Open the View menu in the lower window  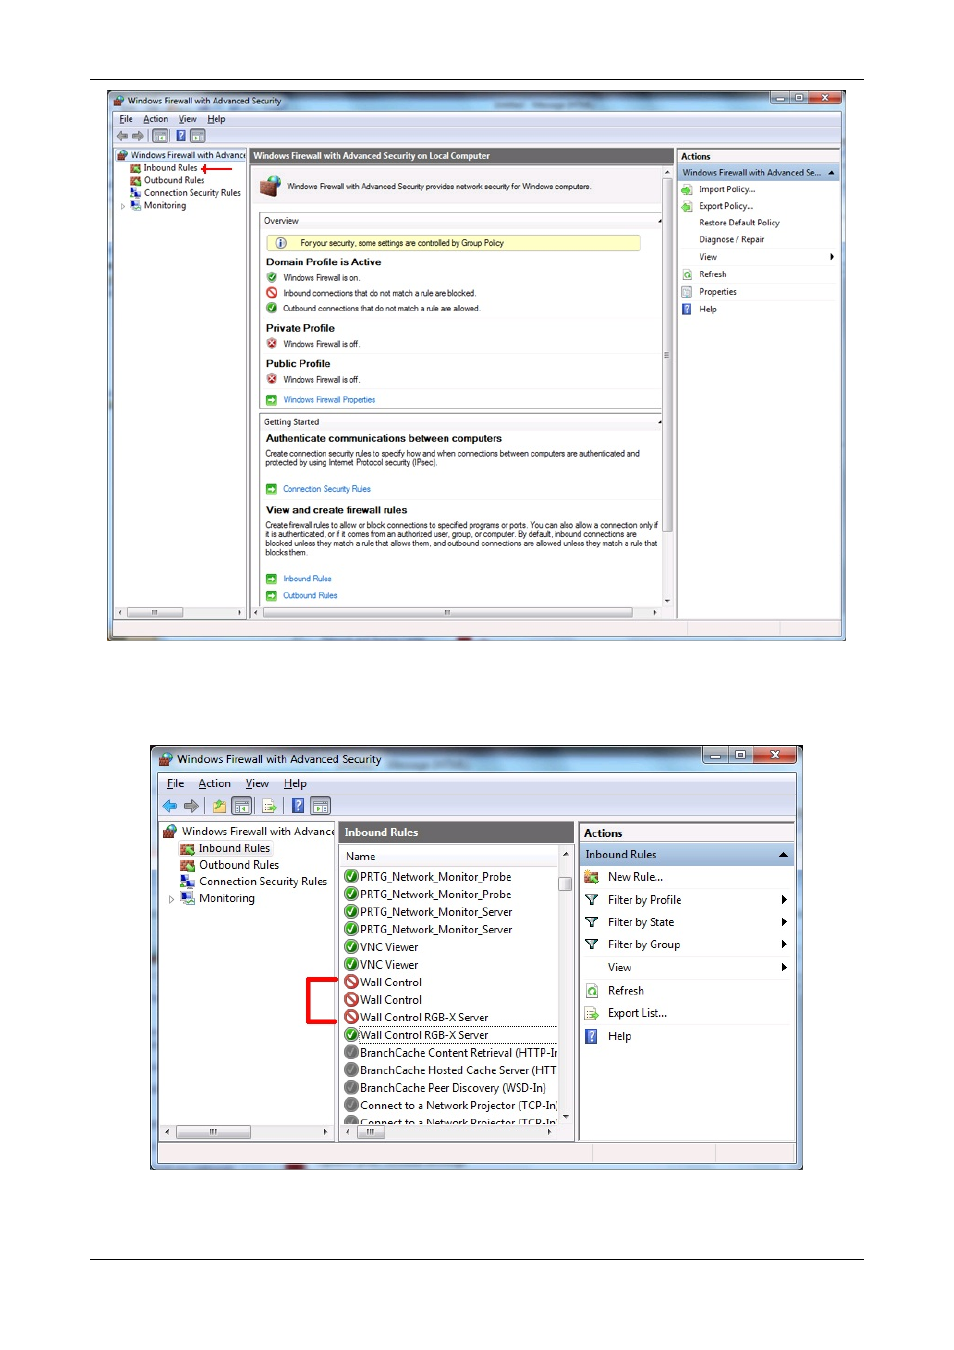257,784
